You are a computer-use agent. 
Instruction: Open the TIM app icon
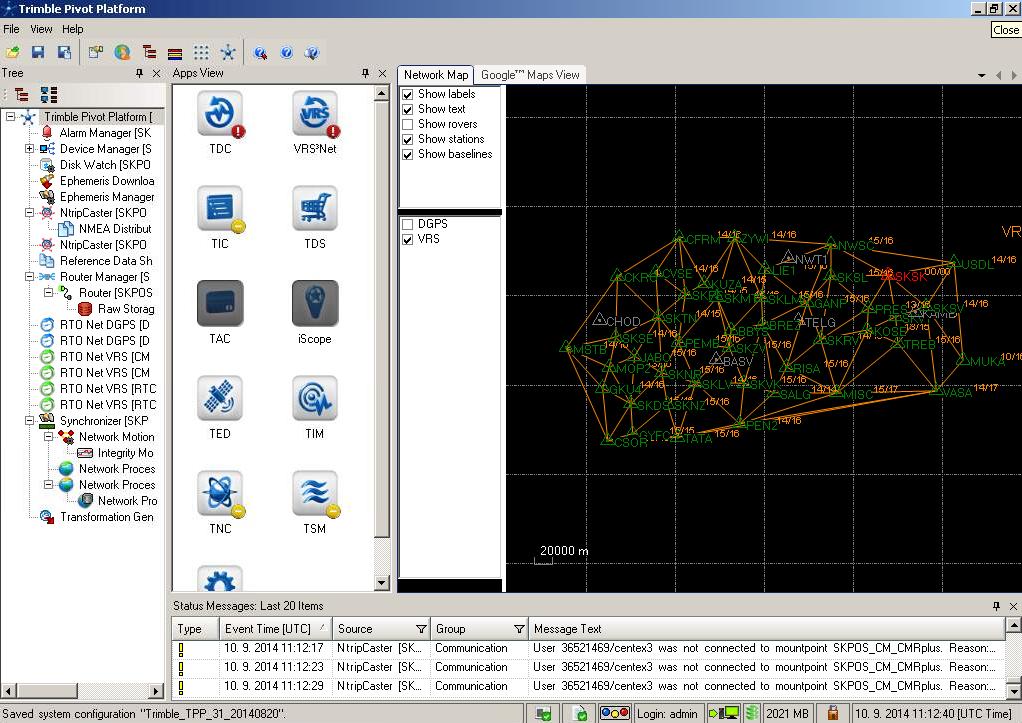pos(315,398)
